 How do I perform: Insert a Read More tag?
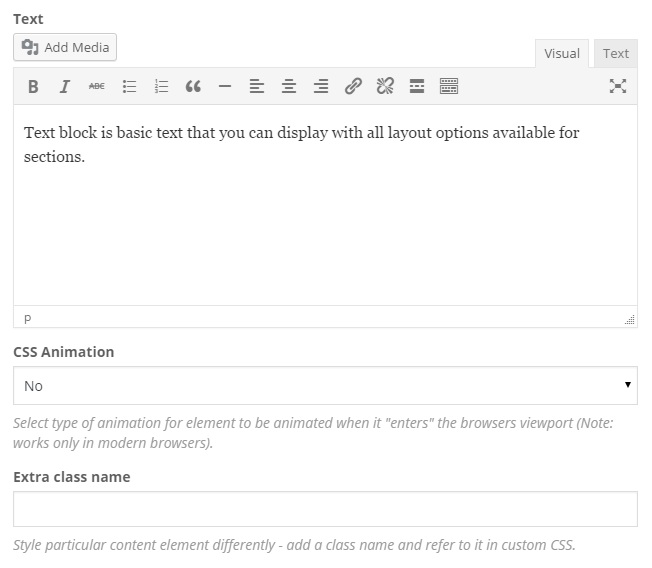pyautogui.click(x=417, y=87)
